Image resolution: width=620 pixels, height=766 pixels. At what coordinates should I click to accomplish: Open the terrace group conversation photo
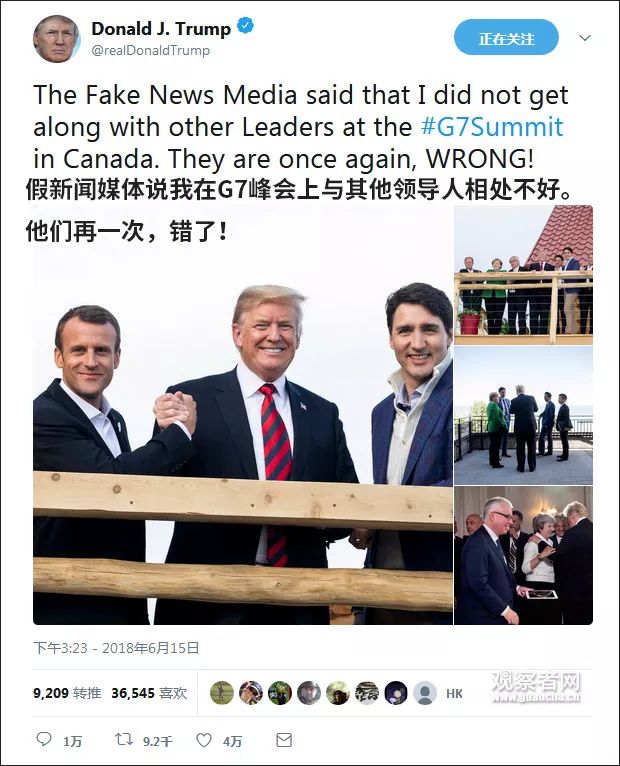(523, 415)
